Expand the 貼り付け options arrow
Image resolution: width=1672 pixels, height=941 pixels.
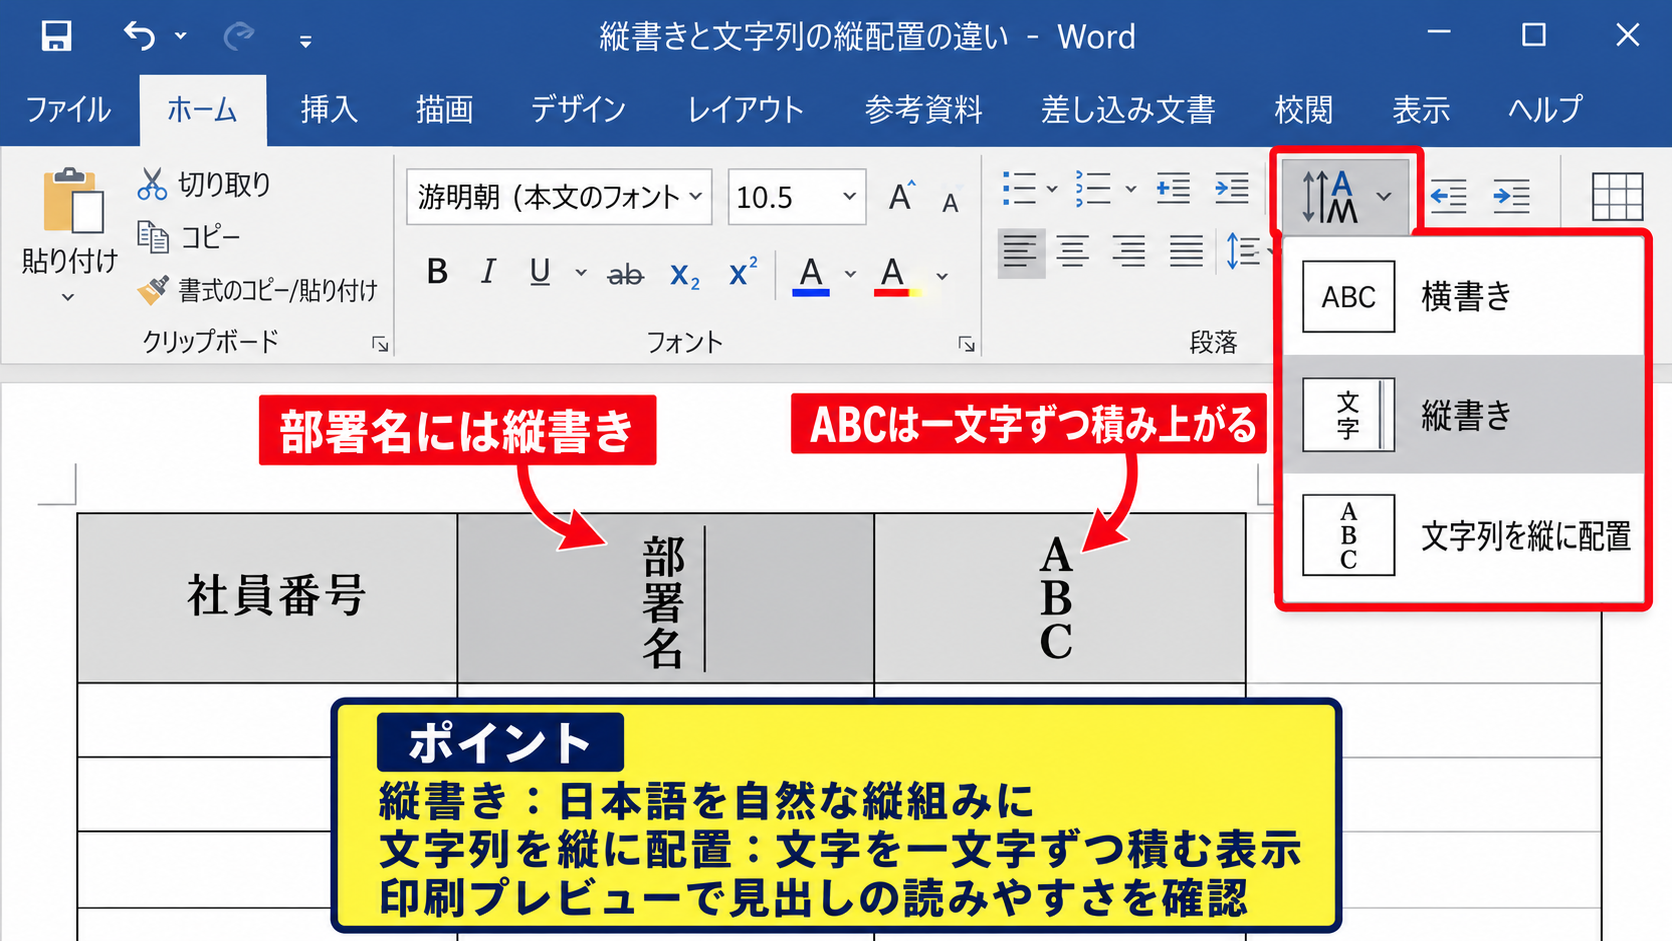click(x=68, y=297)
